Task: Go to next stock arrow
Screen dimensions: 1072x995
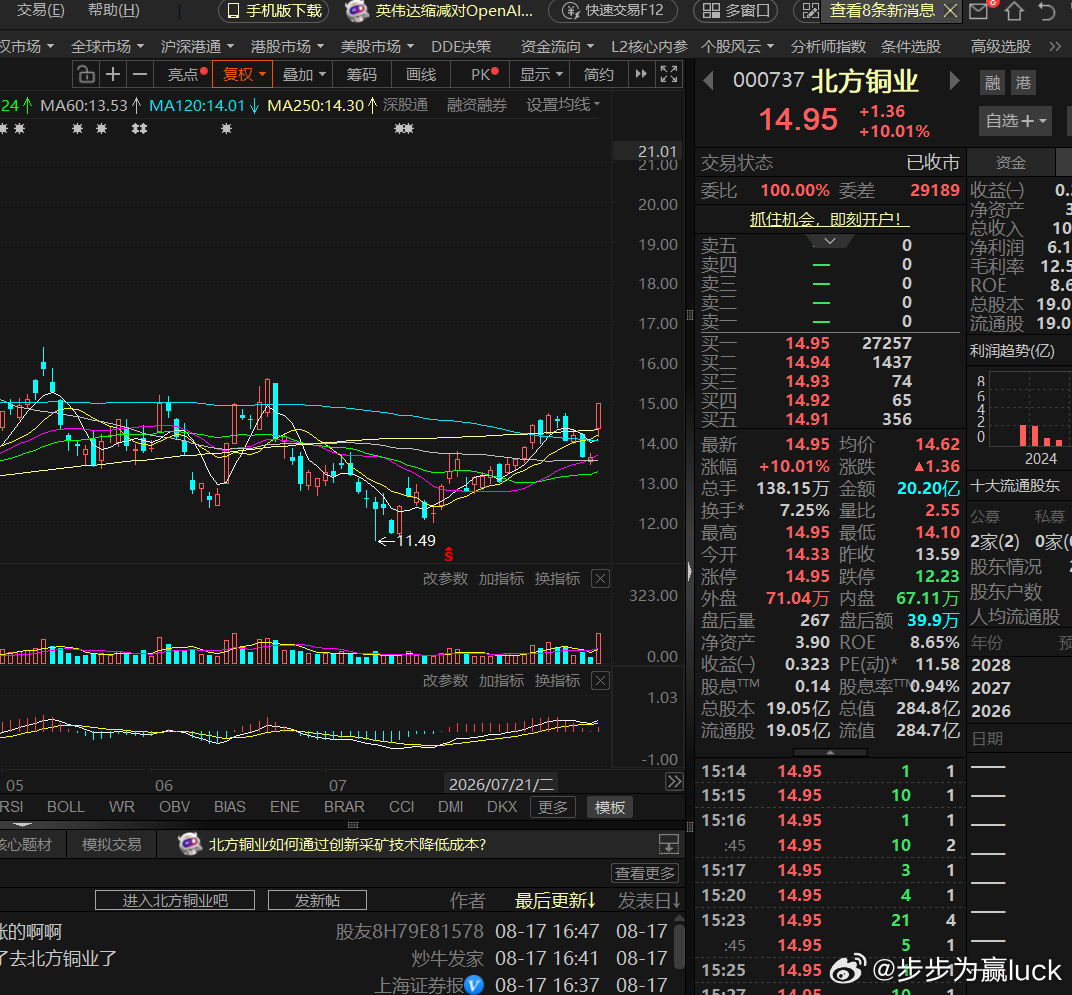Action: [x=954, y=81]
